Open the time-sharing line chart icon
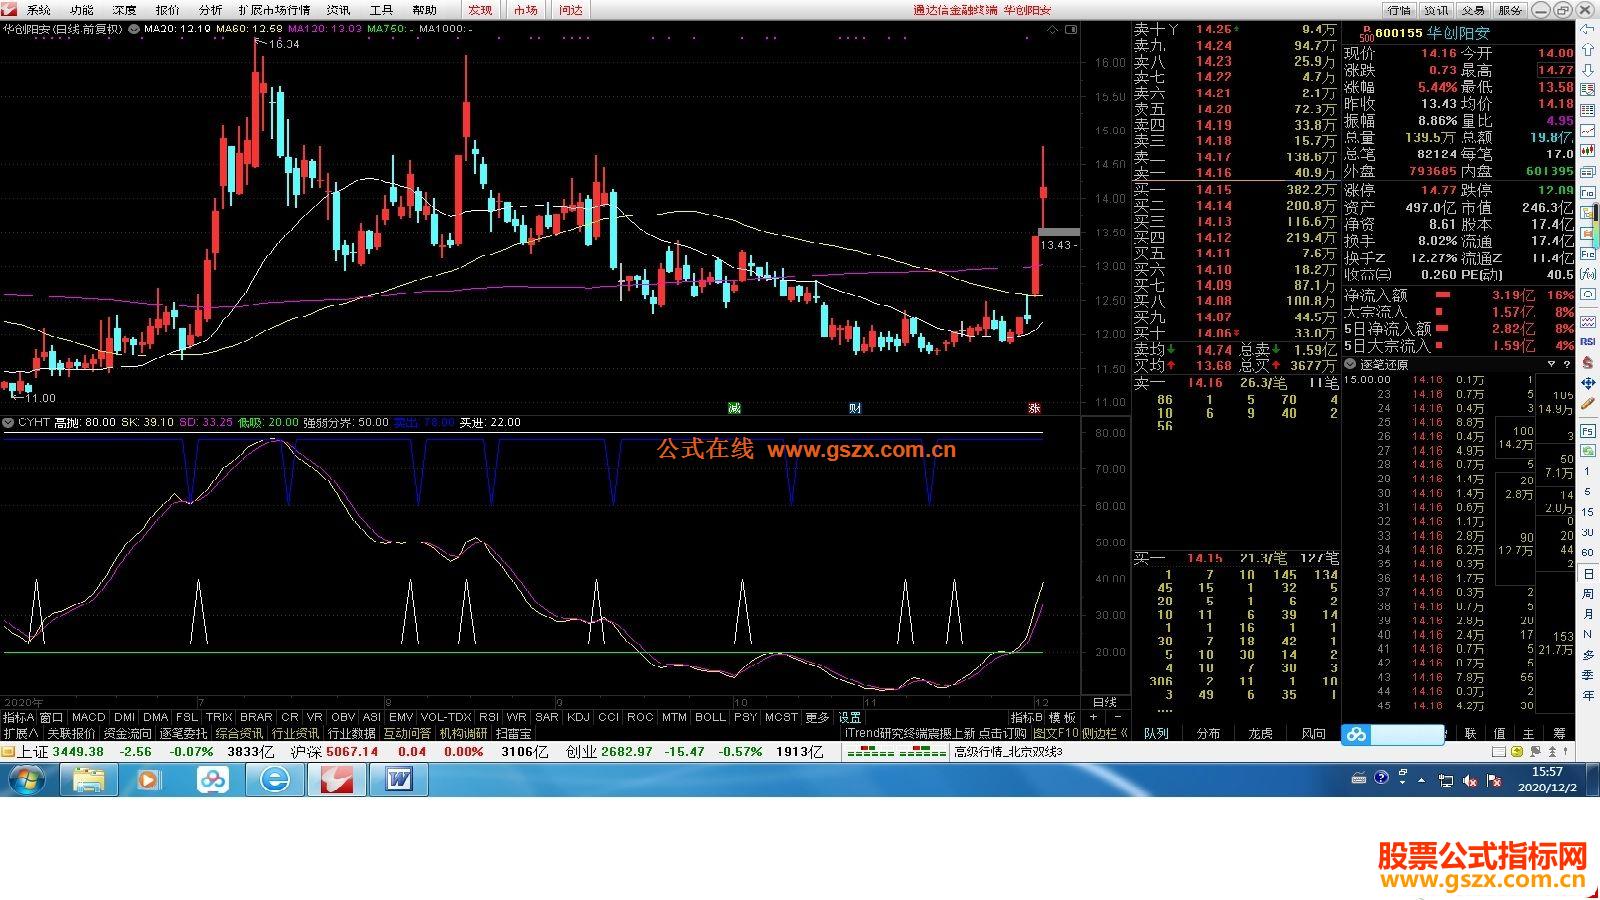1600x900 pixels. click(1587, 130)
